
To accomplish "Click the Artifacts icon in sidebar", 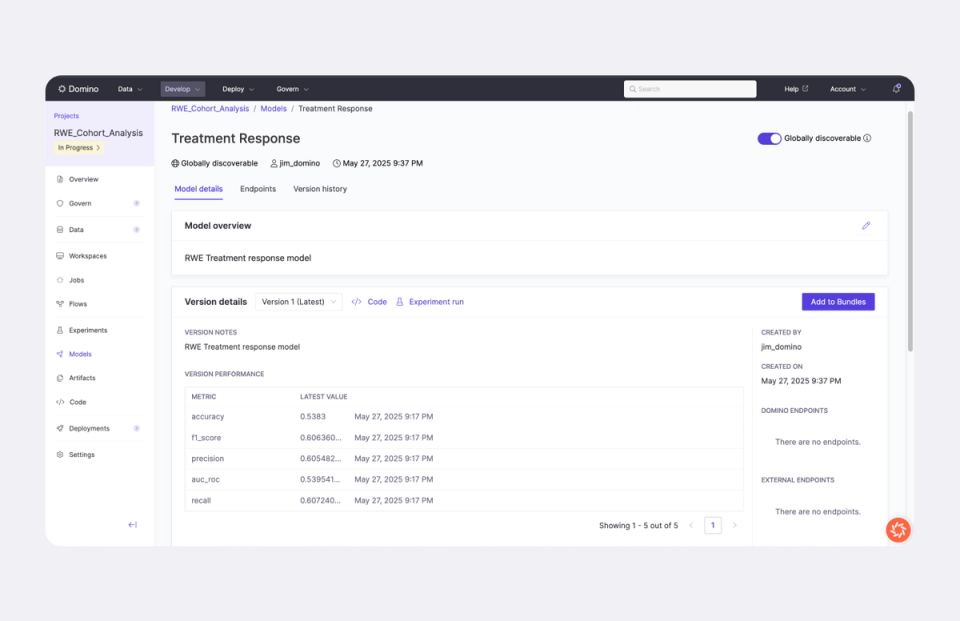I will pos(60,378).
